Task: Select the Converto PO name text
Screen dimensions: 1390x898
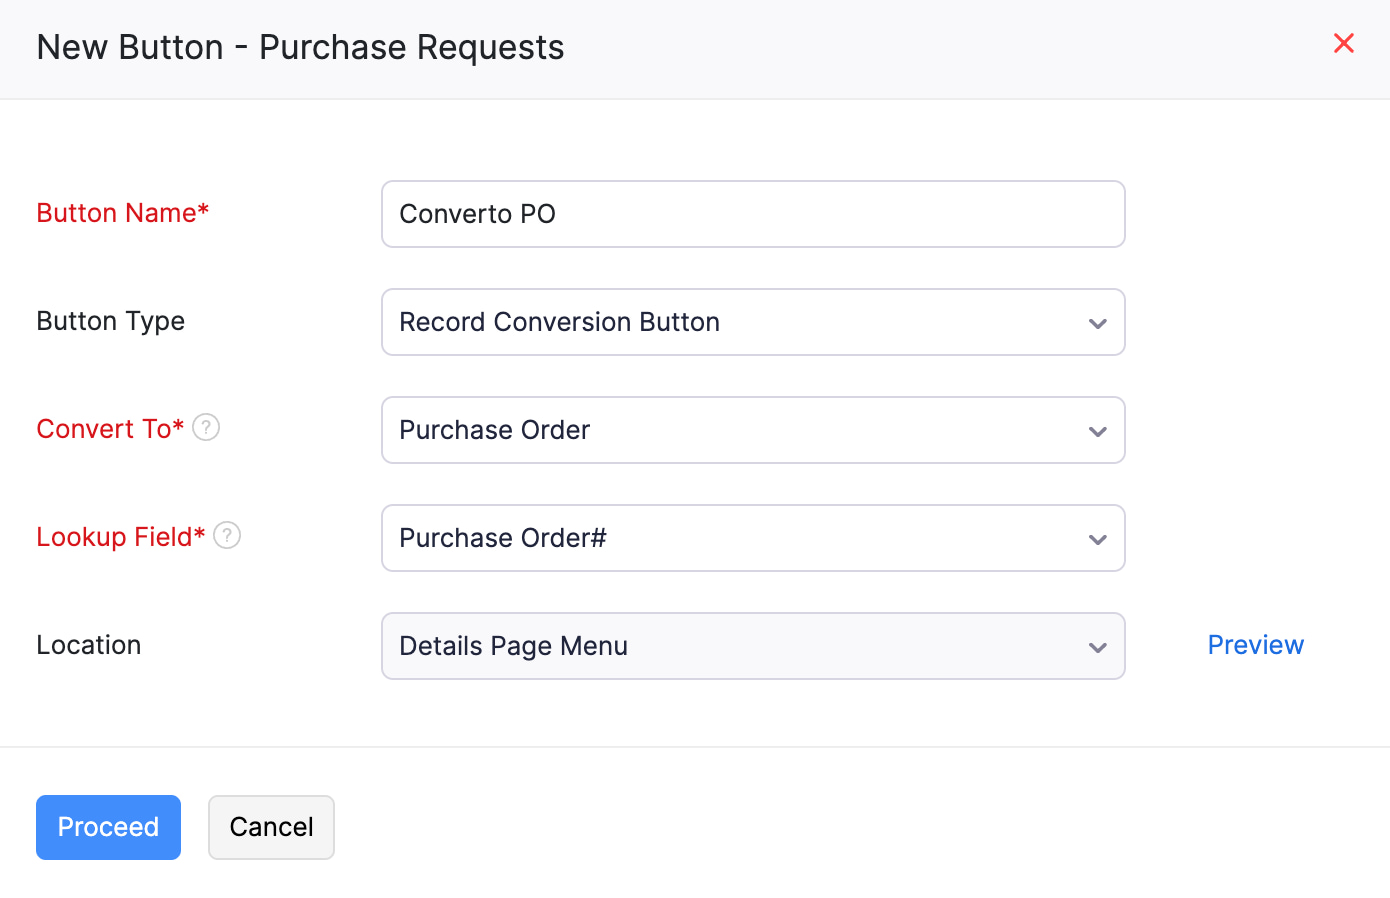Action: coord(477,213)
